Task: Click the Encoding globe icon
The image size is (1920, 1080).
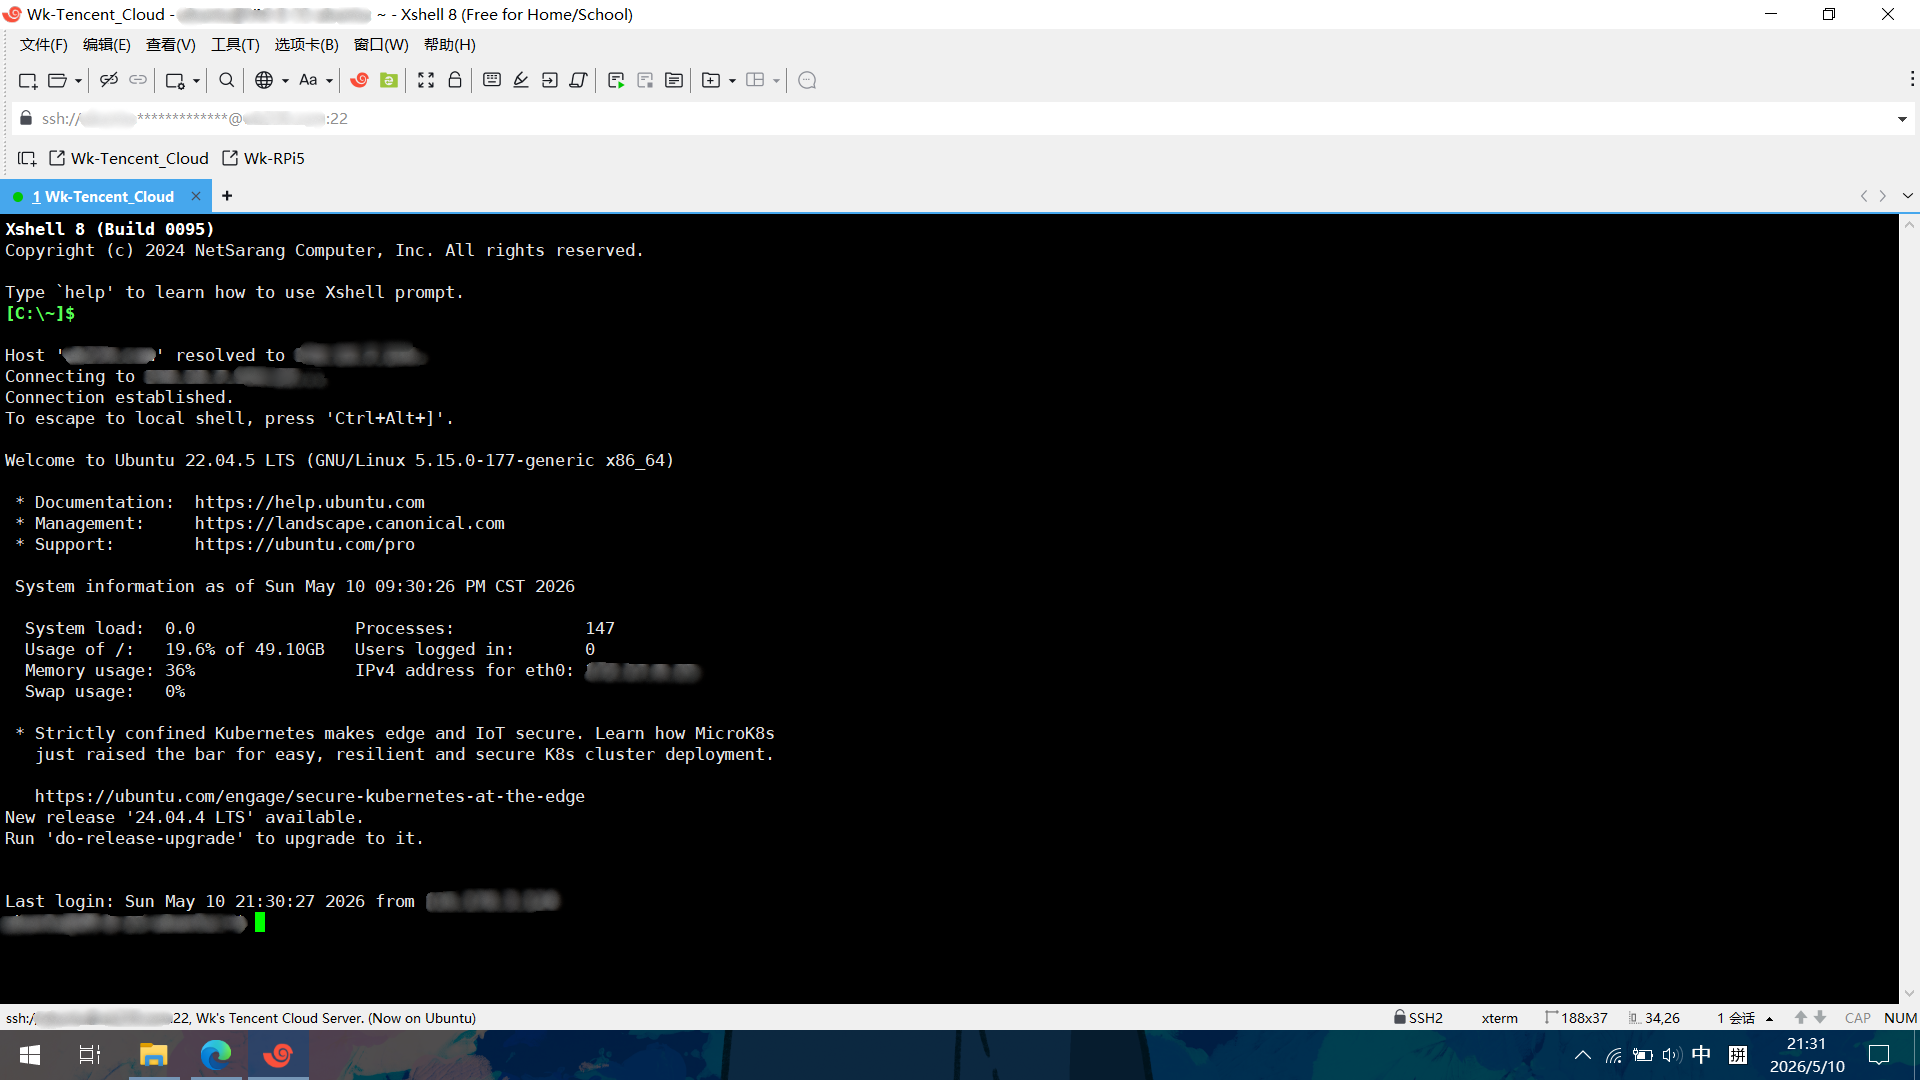Action: [264, 80]
